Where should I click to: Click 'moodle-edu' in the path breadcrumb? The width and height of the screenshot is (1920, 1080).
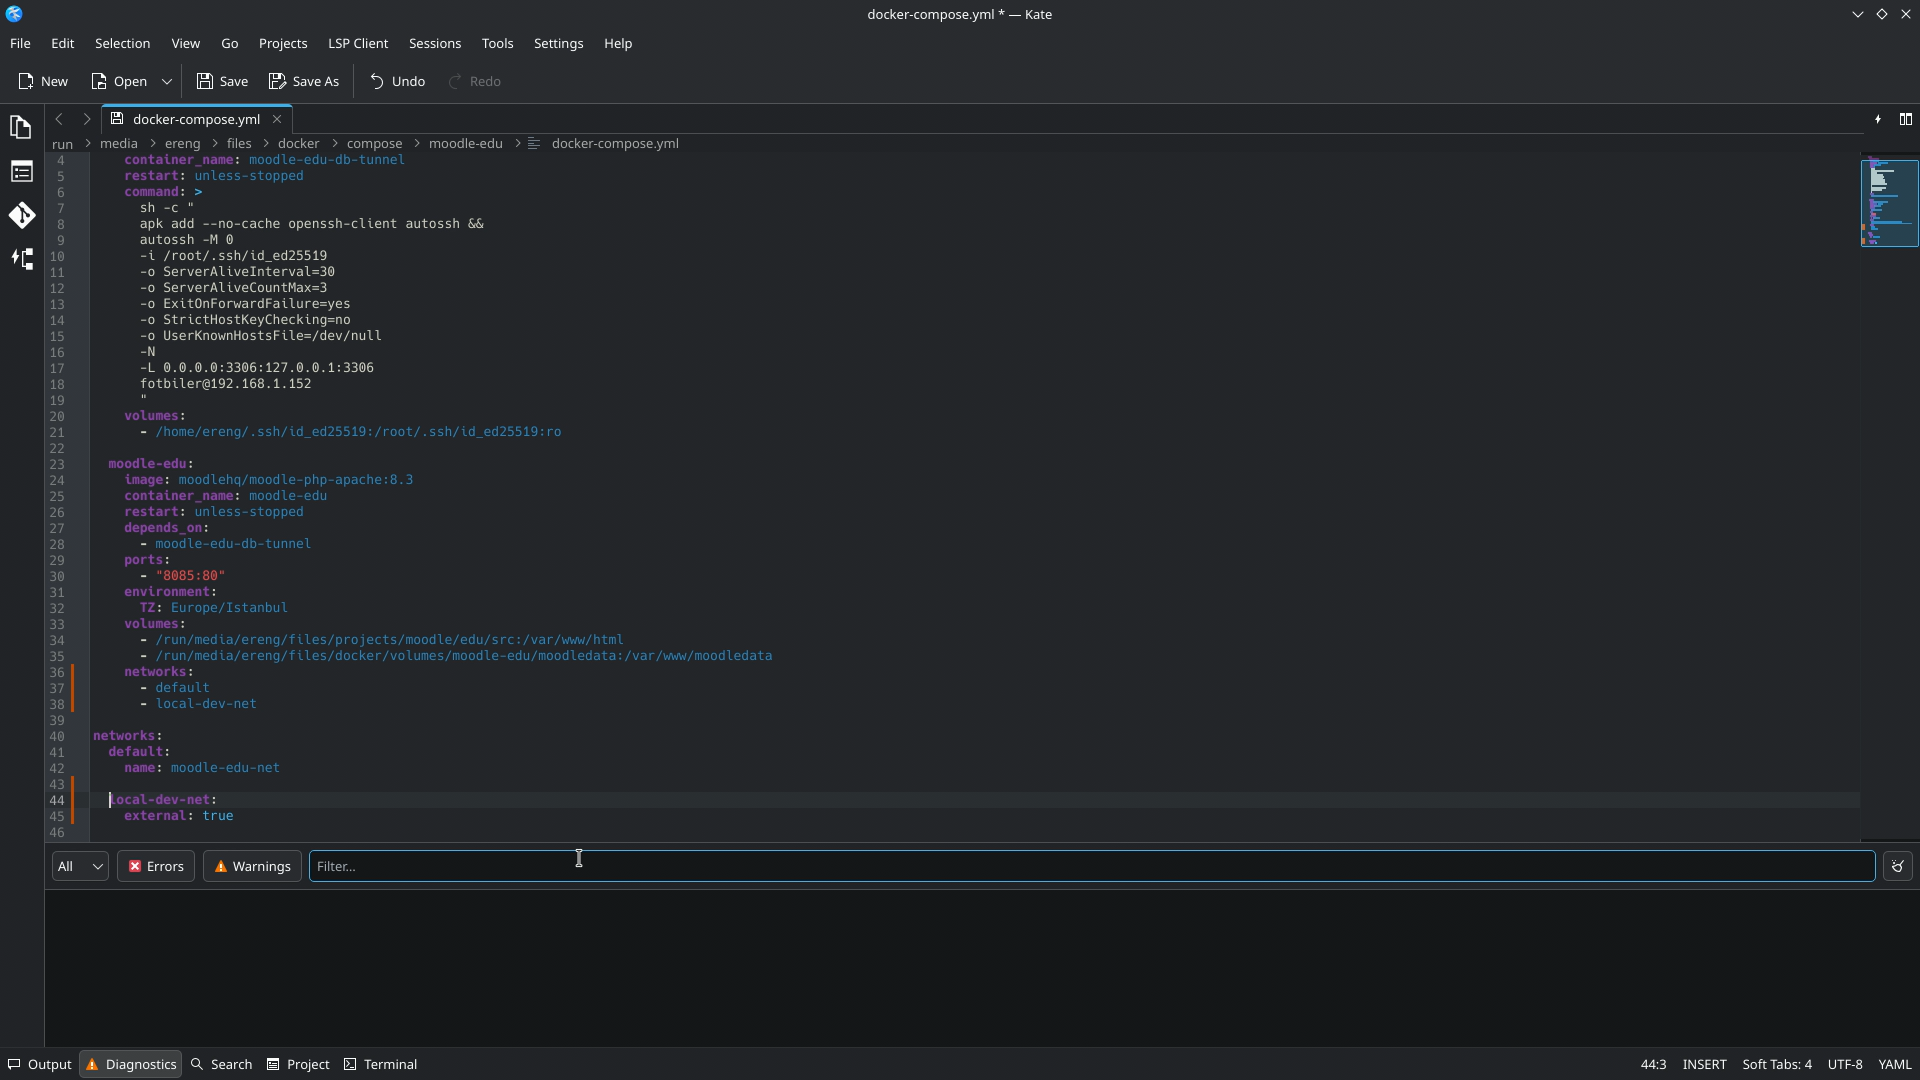(465, 144)
